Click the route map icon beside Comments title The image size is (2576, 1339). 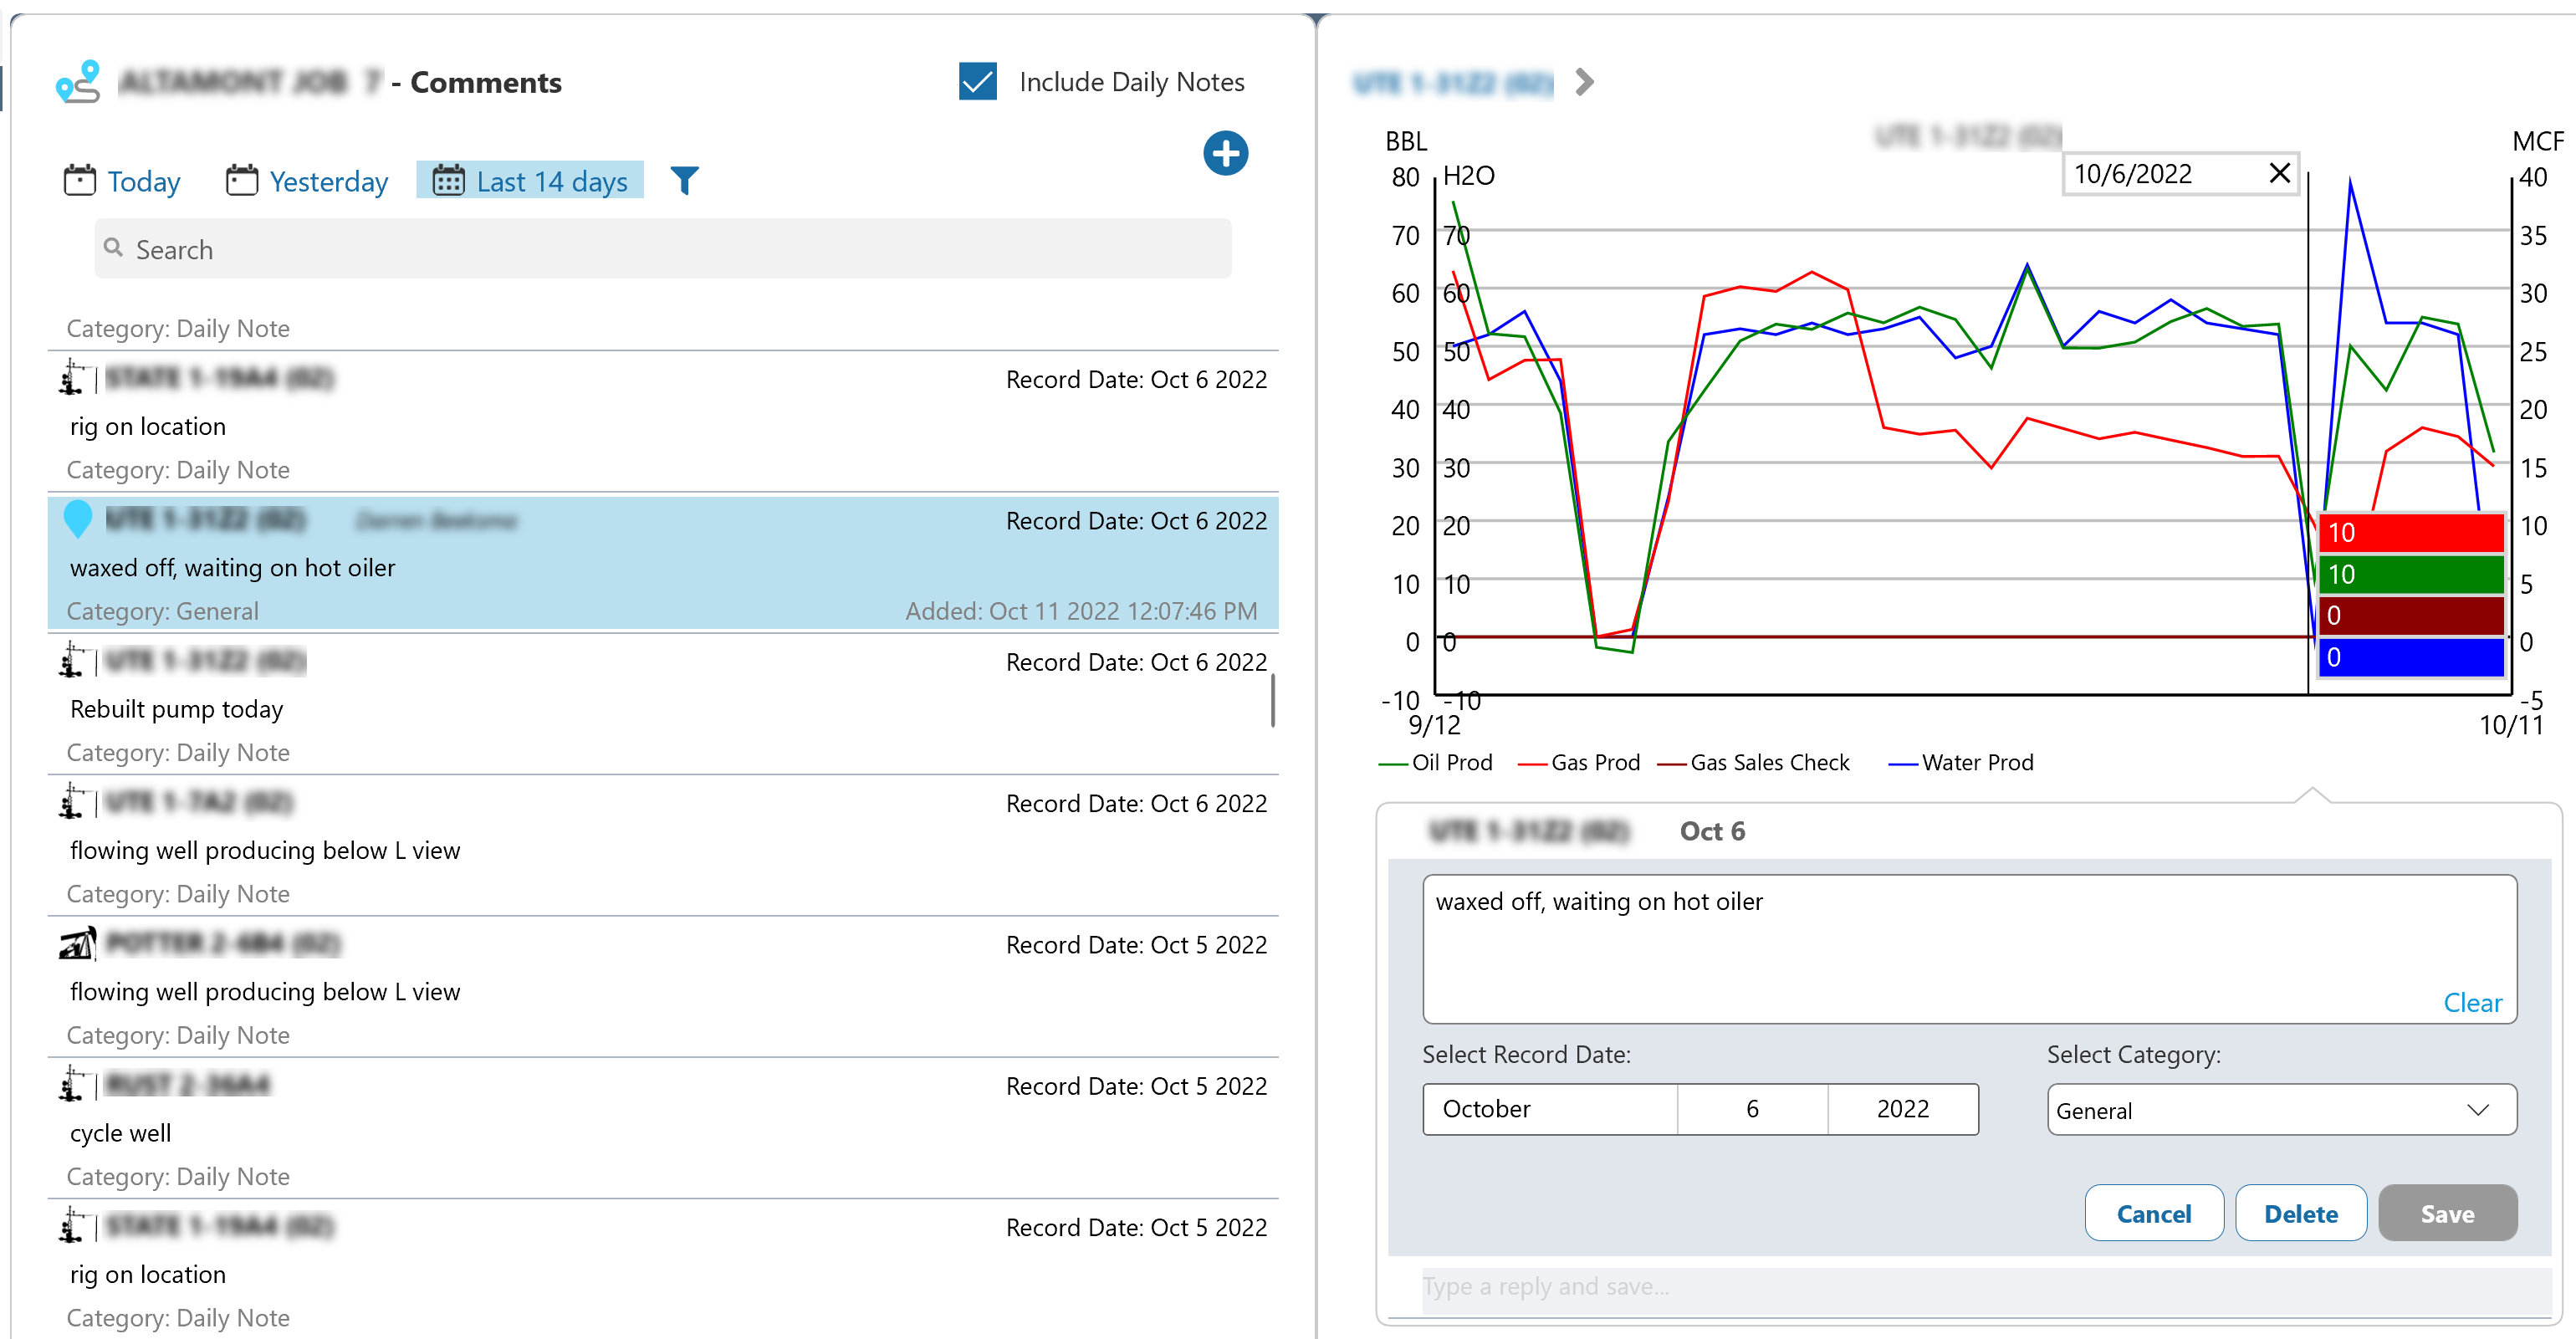78,82
